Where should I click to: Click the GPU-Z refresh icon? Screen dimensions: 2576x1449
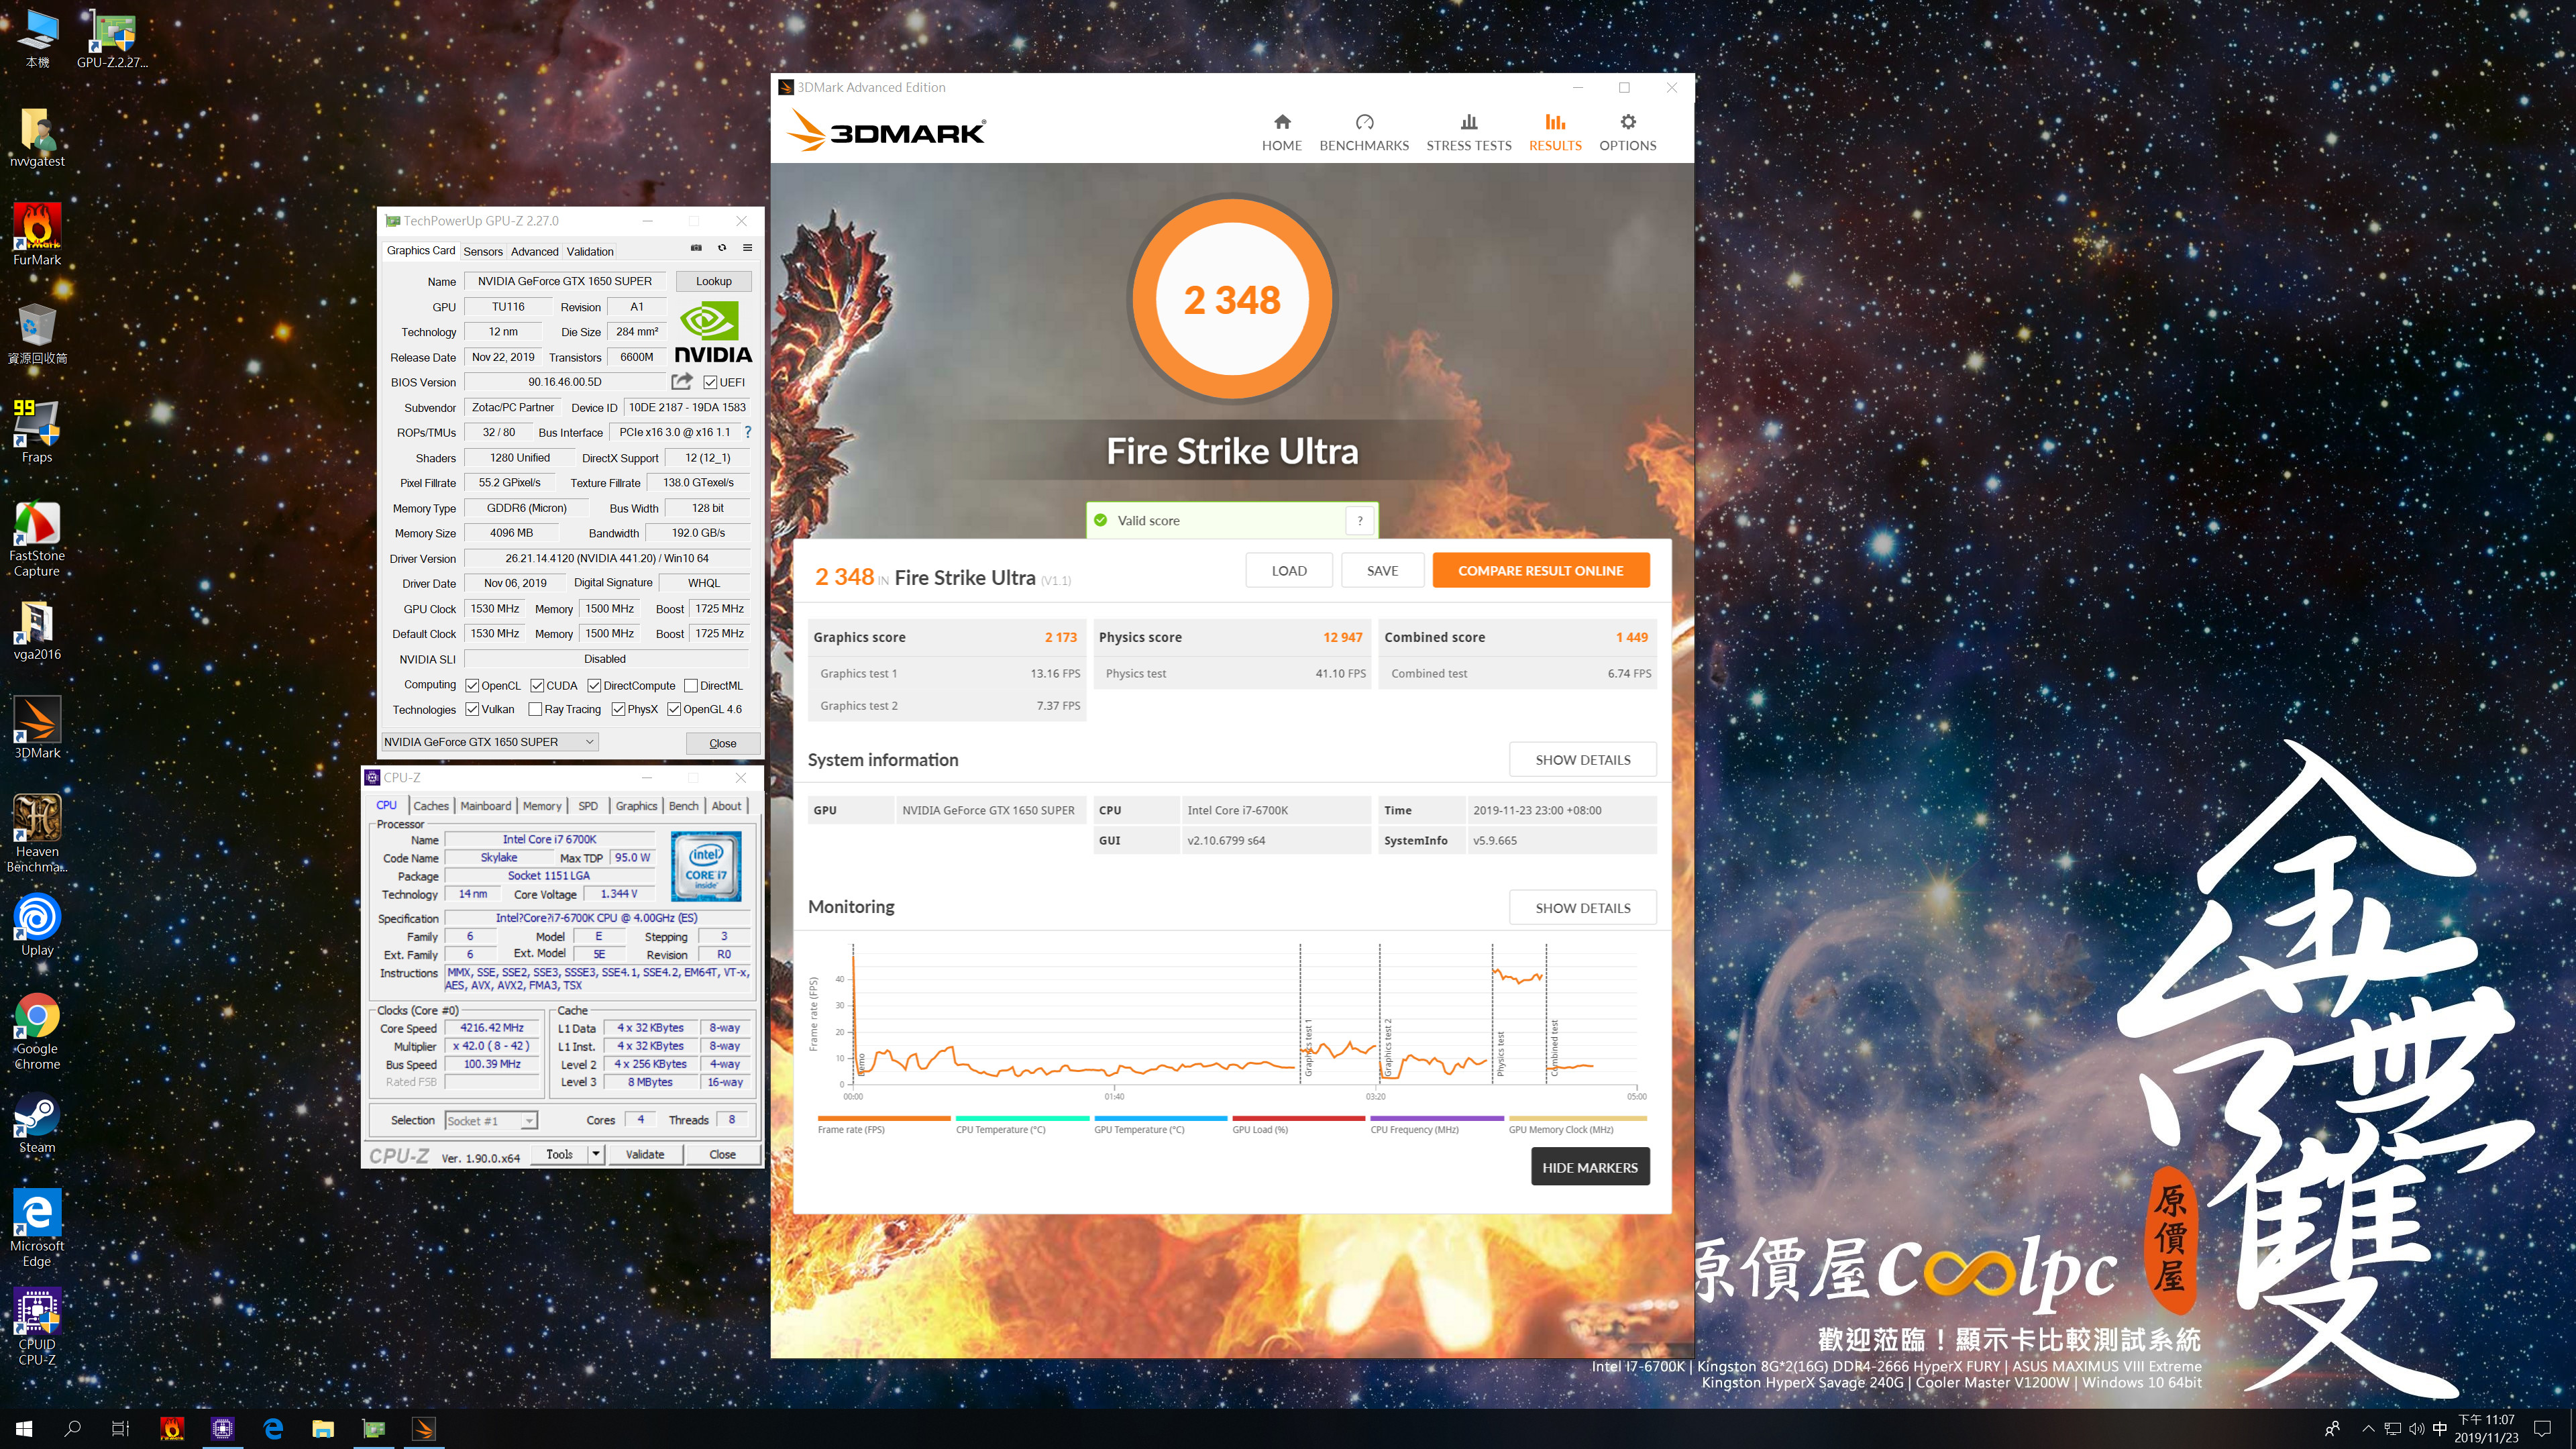(x=722, y=248)
